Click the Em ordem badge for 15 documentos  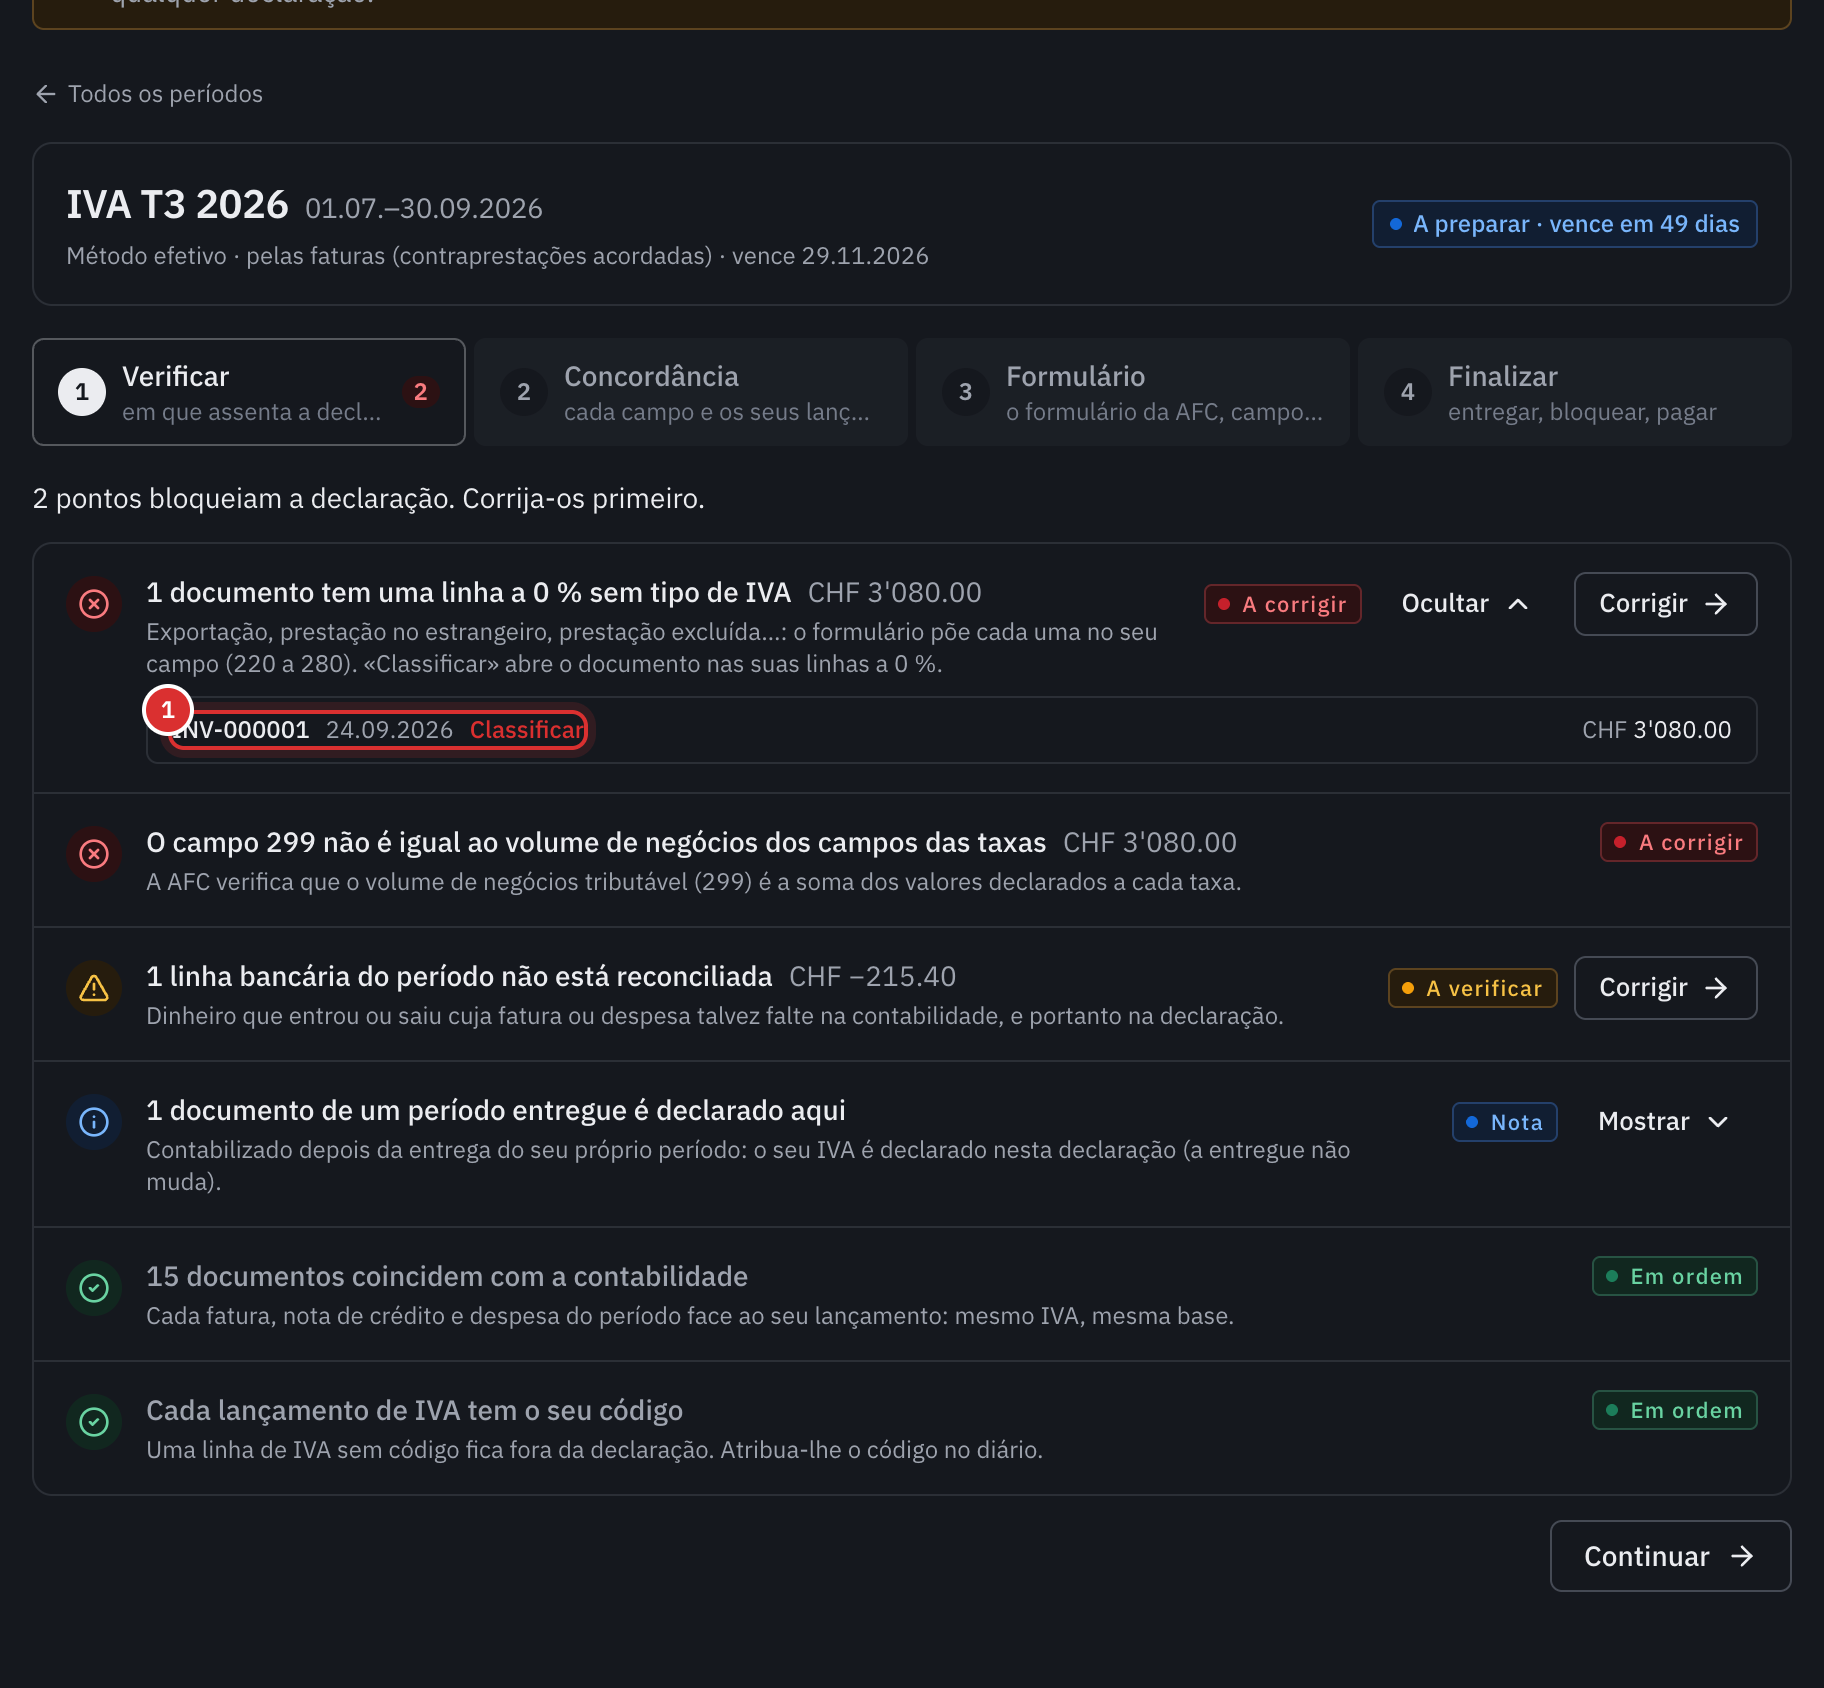point(1675,1276)
